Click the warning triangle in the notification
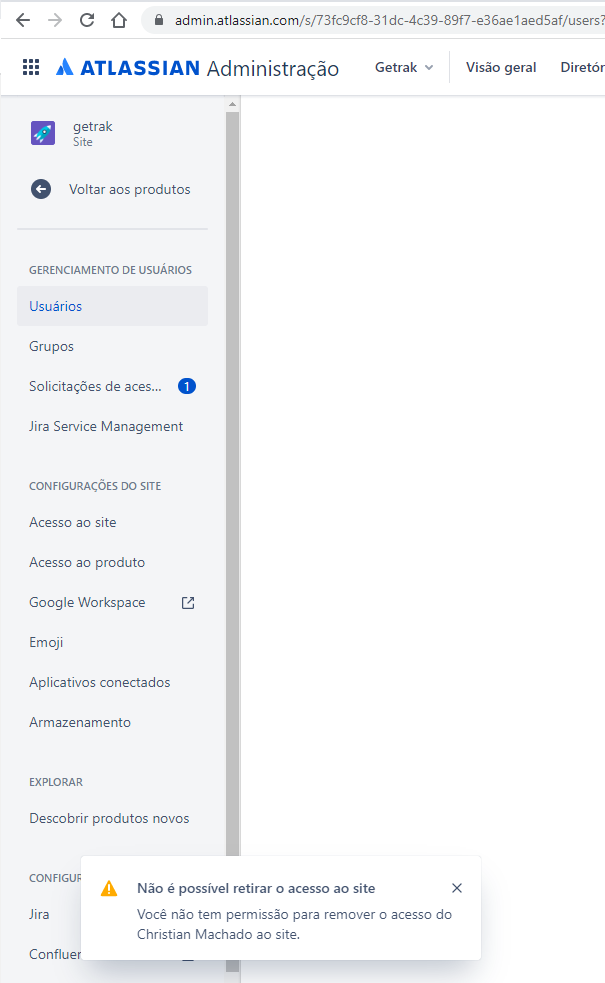This screenshot has width=605, height=983. pyautogui.click(x=109, y=888)
